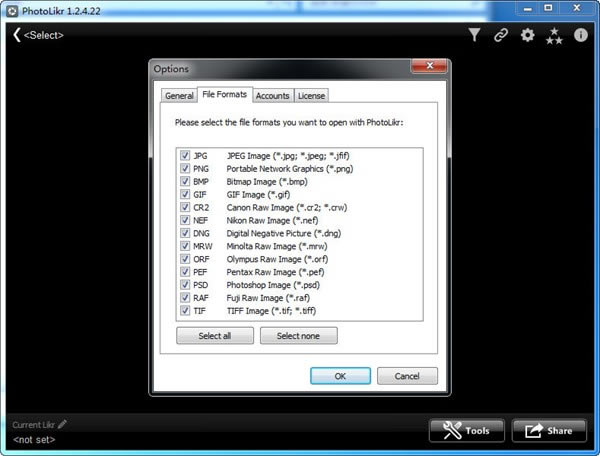
Task: Click Cancel in Options dialog
Action: (x=407, y=376)
